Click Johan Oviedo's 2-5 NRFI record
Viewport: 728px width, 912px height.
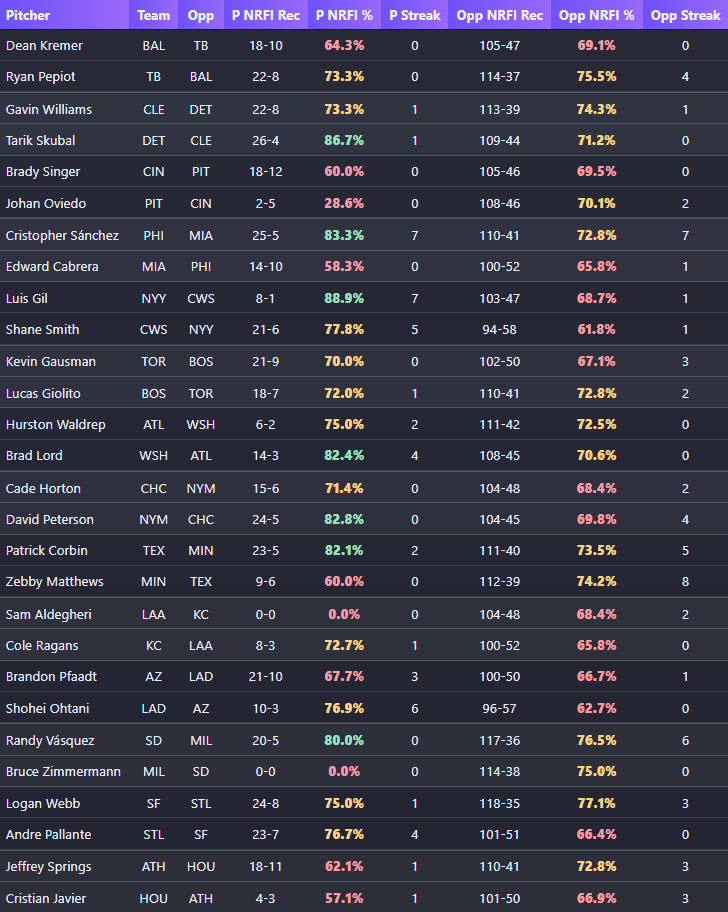[x=266, y=204]
